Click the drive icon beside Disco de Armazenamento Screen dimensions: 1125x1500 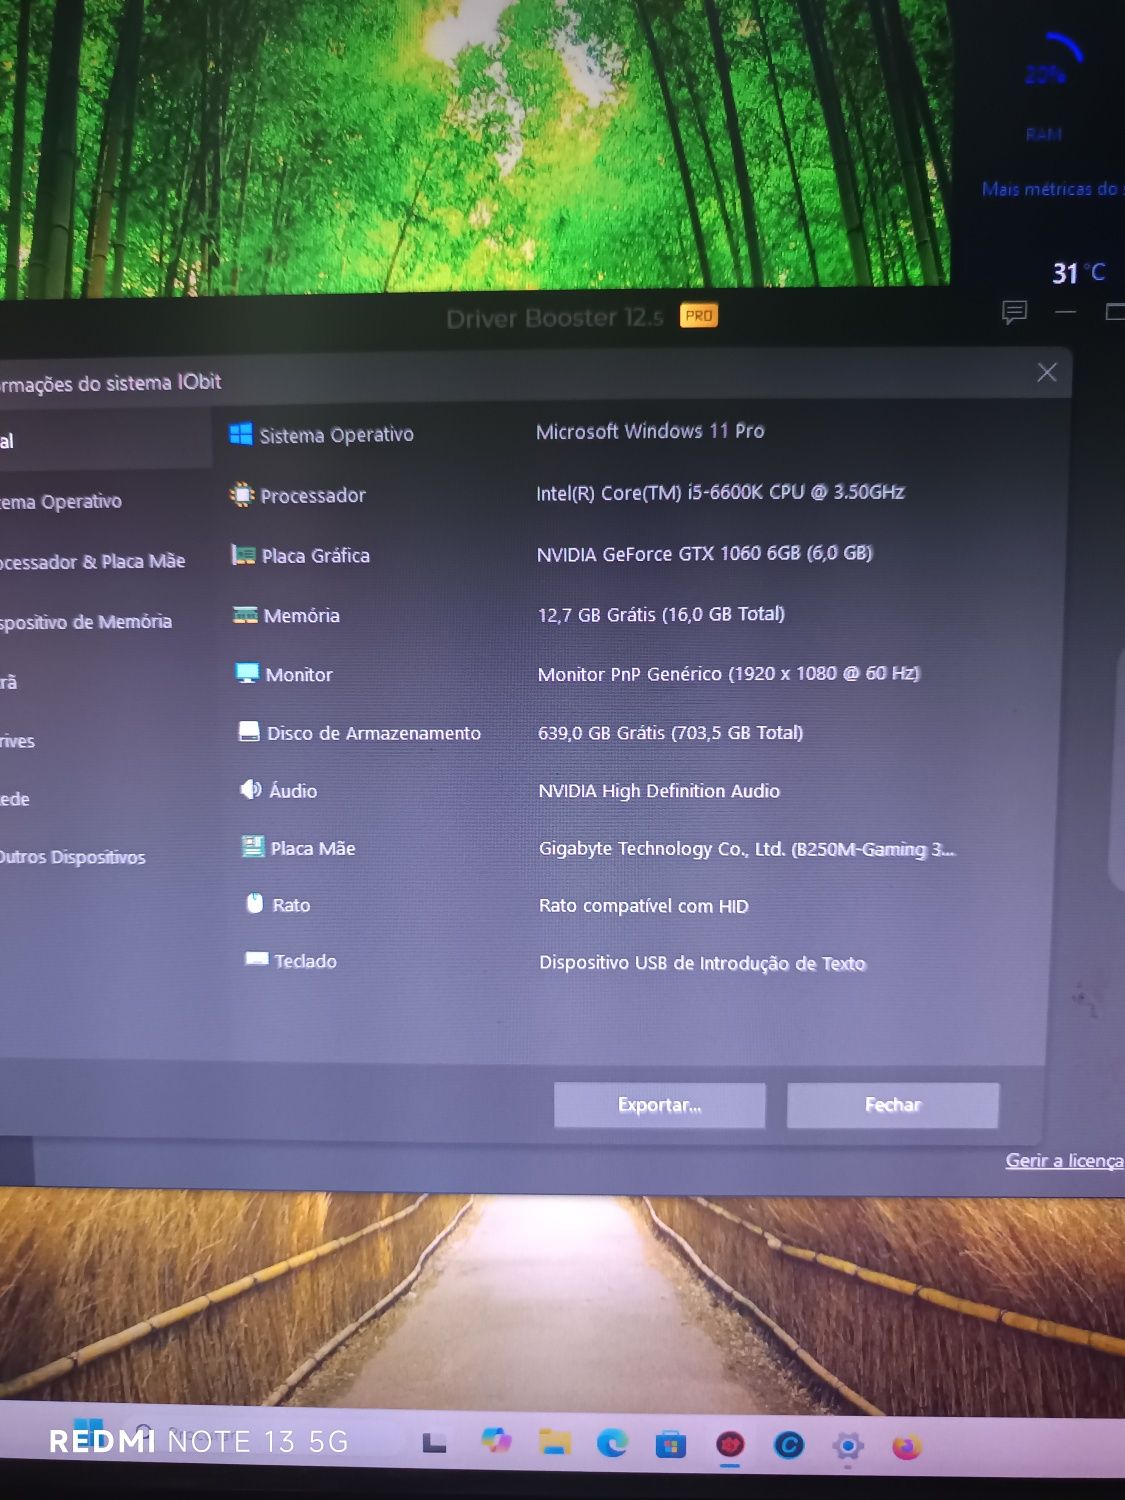(x=249, y=732)
